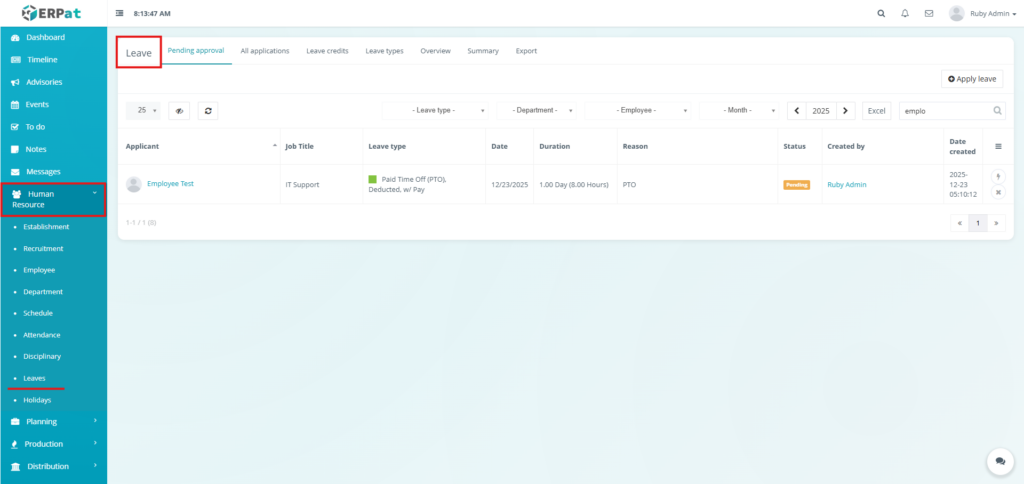Open the table column menu icon

(998, 146)
